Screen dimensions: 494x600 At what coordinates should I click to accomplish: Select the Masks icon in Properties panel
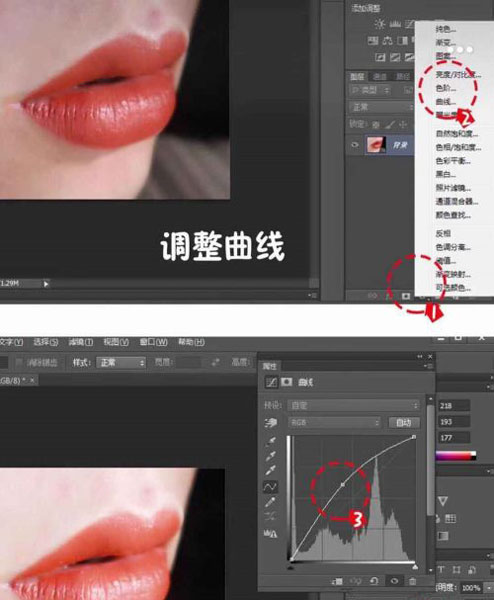point(287,382)
